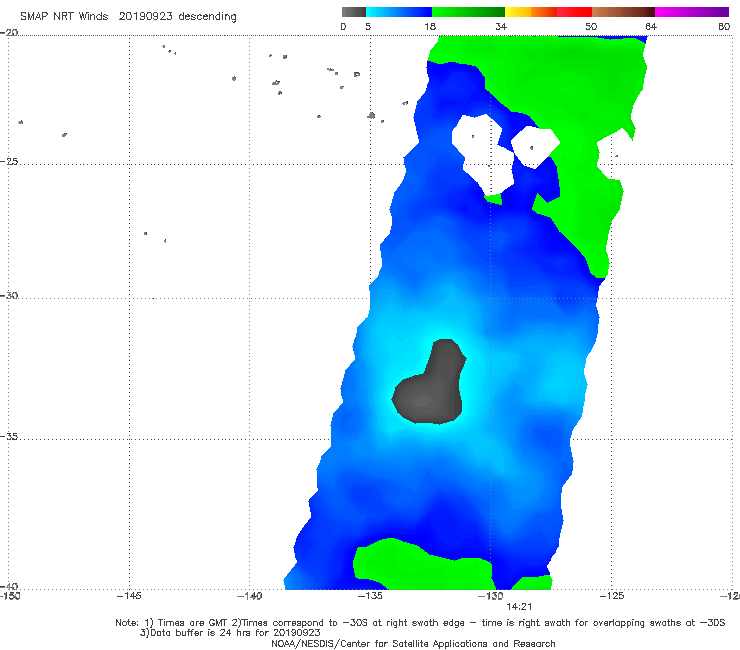Click the longitude label '-145'
Image resolution: width=740 pixels, height=650 pixels.
129,596
